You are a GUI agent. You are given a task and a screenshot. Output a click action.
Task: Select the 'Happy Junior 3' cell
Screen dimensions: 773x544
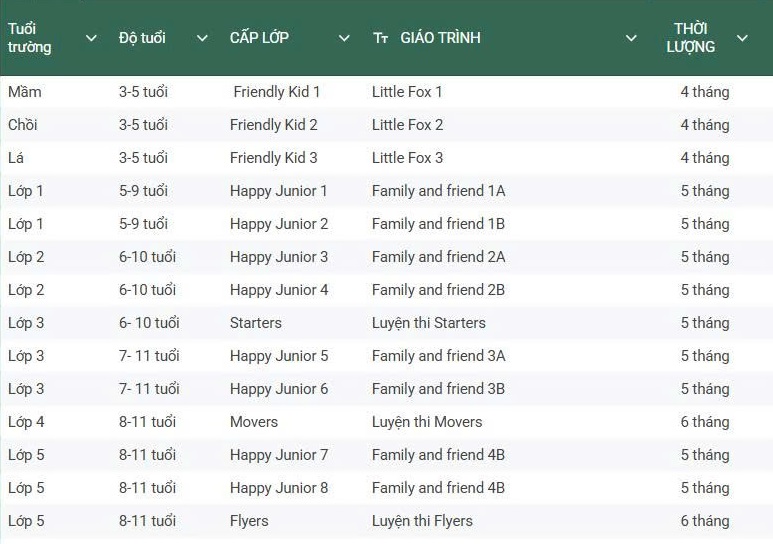(279, 257)
